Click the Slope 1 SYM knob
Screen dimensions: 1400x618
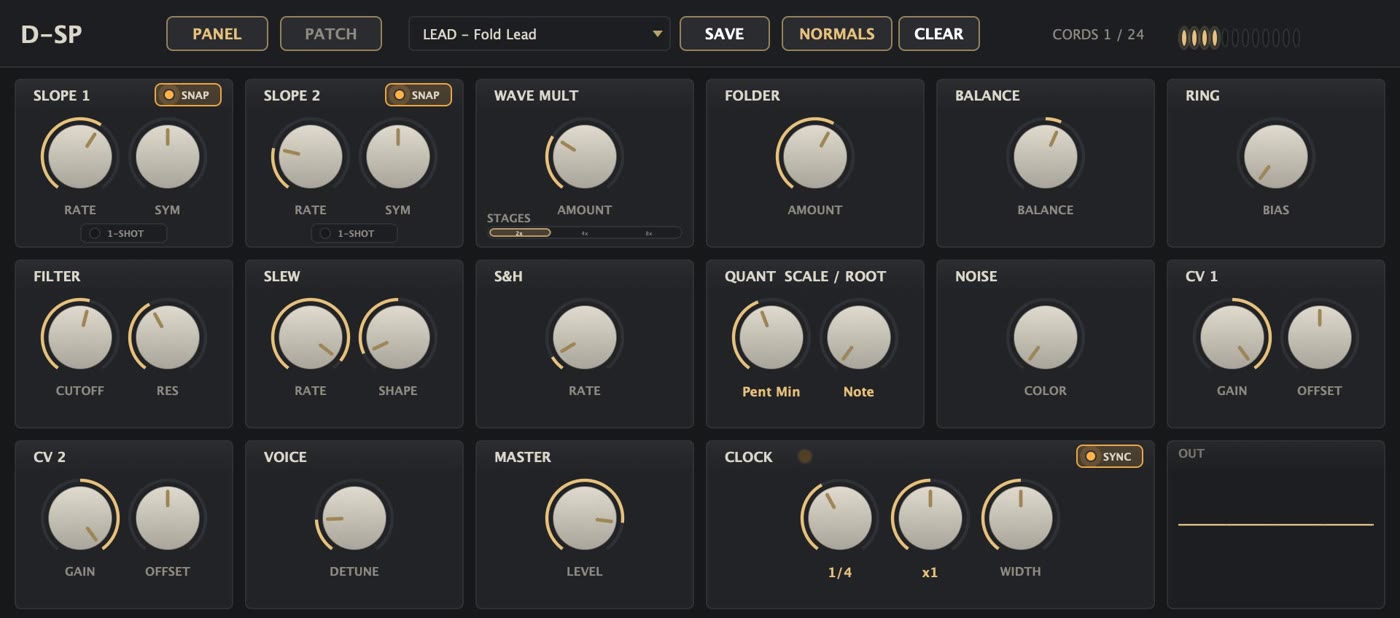[168, 157]
